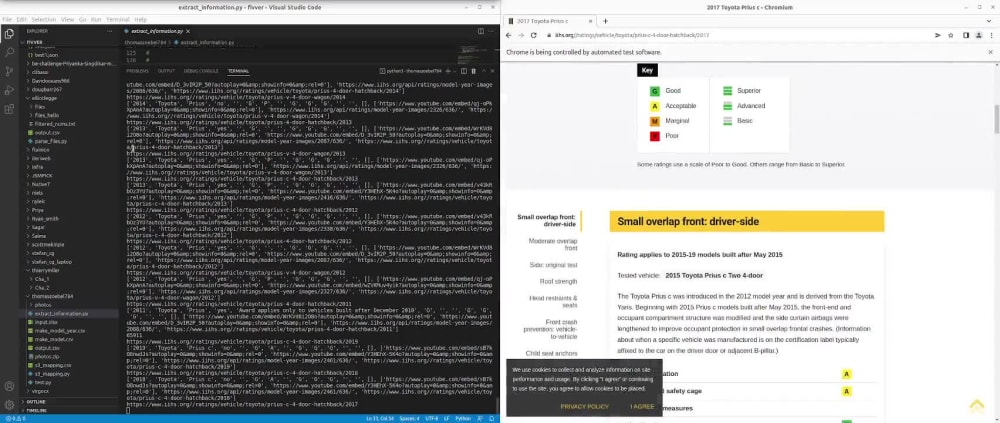Click I AGREE on cookie notice
This screenshot has height=423, width=1000.
tap(642, 406)
